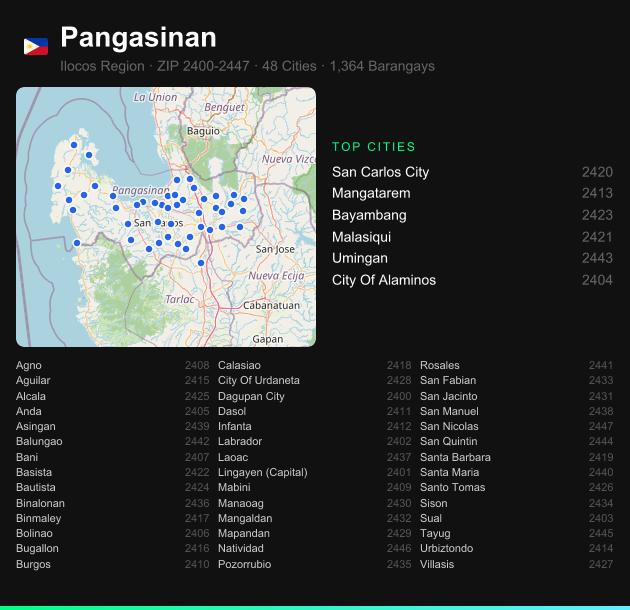Select Anda in the city list

click(x=112, y=411)
